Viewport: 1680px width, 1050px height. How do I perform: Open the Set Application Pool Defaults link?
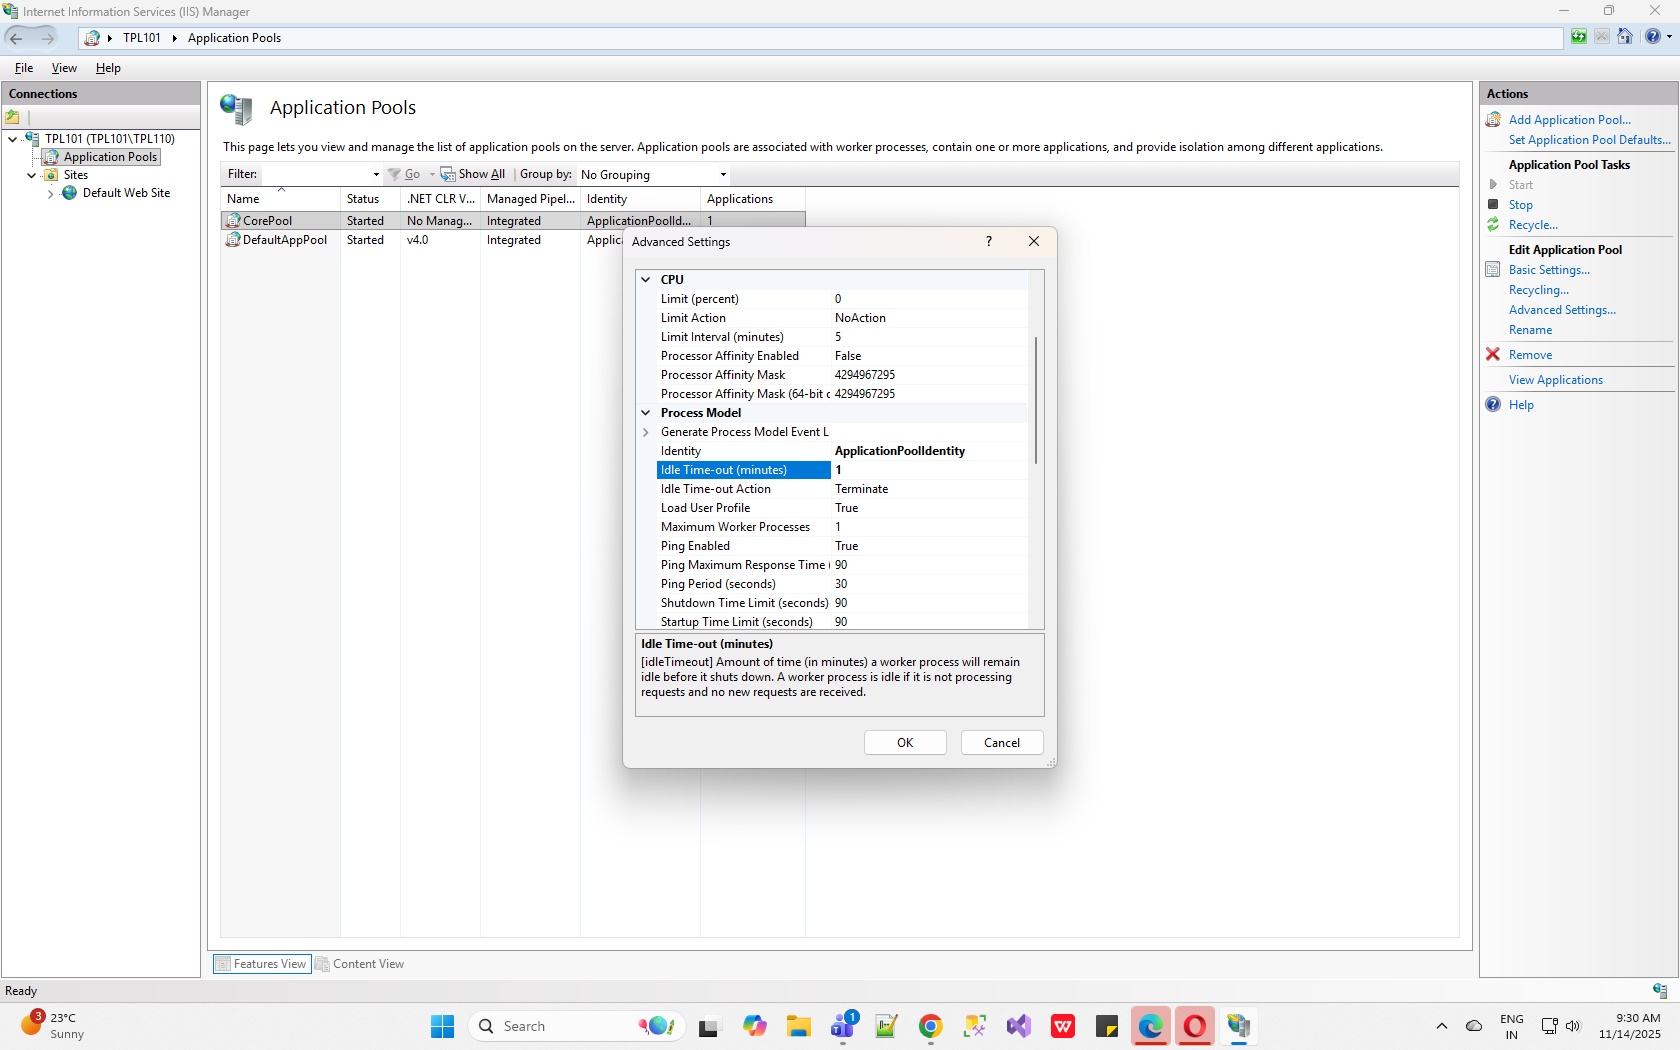point(1589,140)
